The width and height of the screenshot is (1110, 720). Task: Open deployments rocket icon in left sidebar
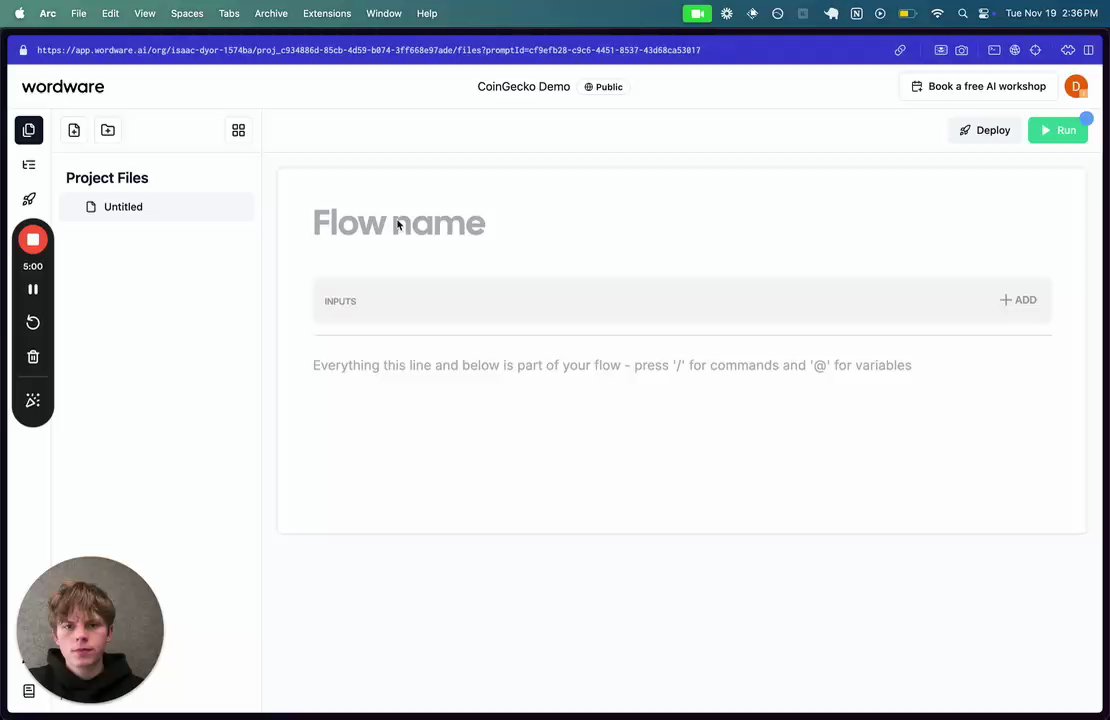click(x=29, y=199)
